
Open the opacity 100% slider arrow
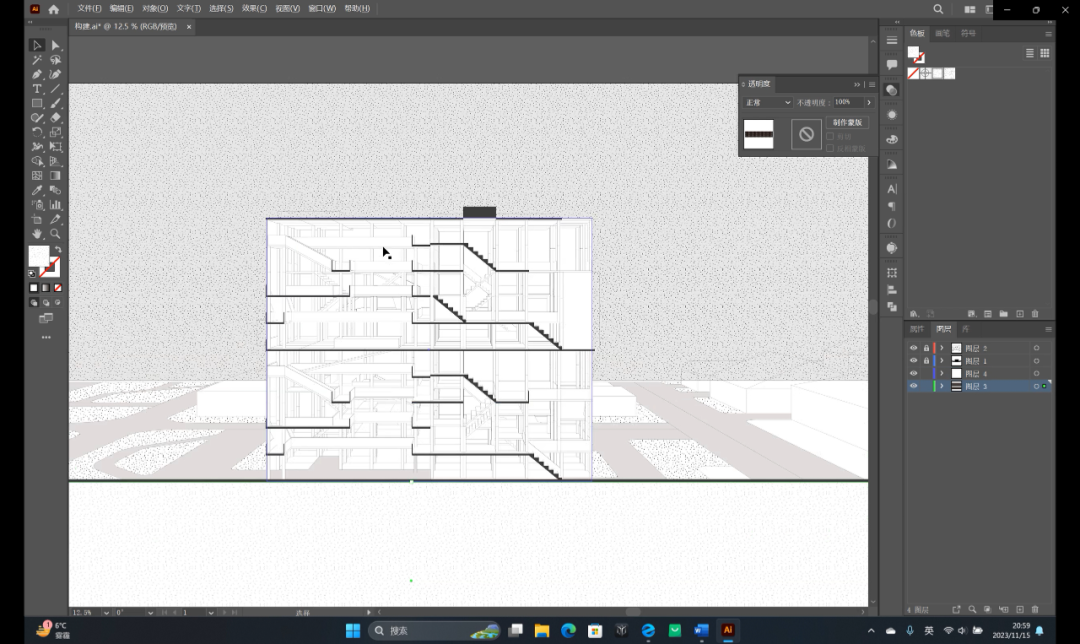[869, 103]
